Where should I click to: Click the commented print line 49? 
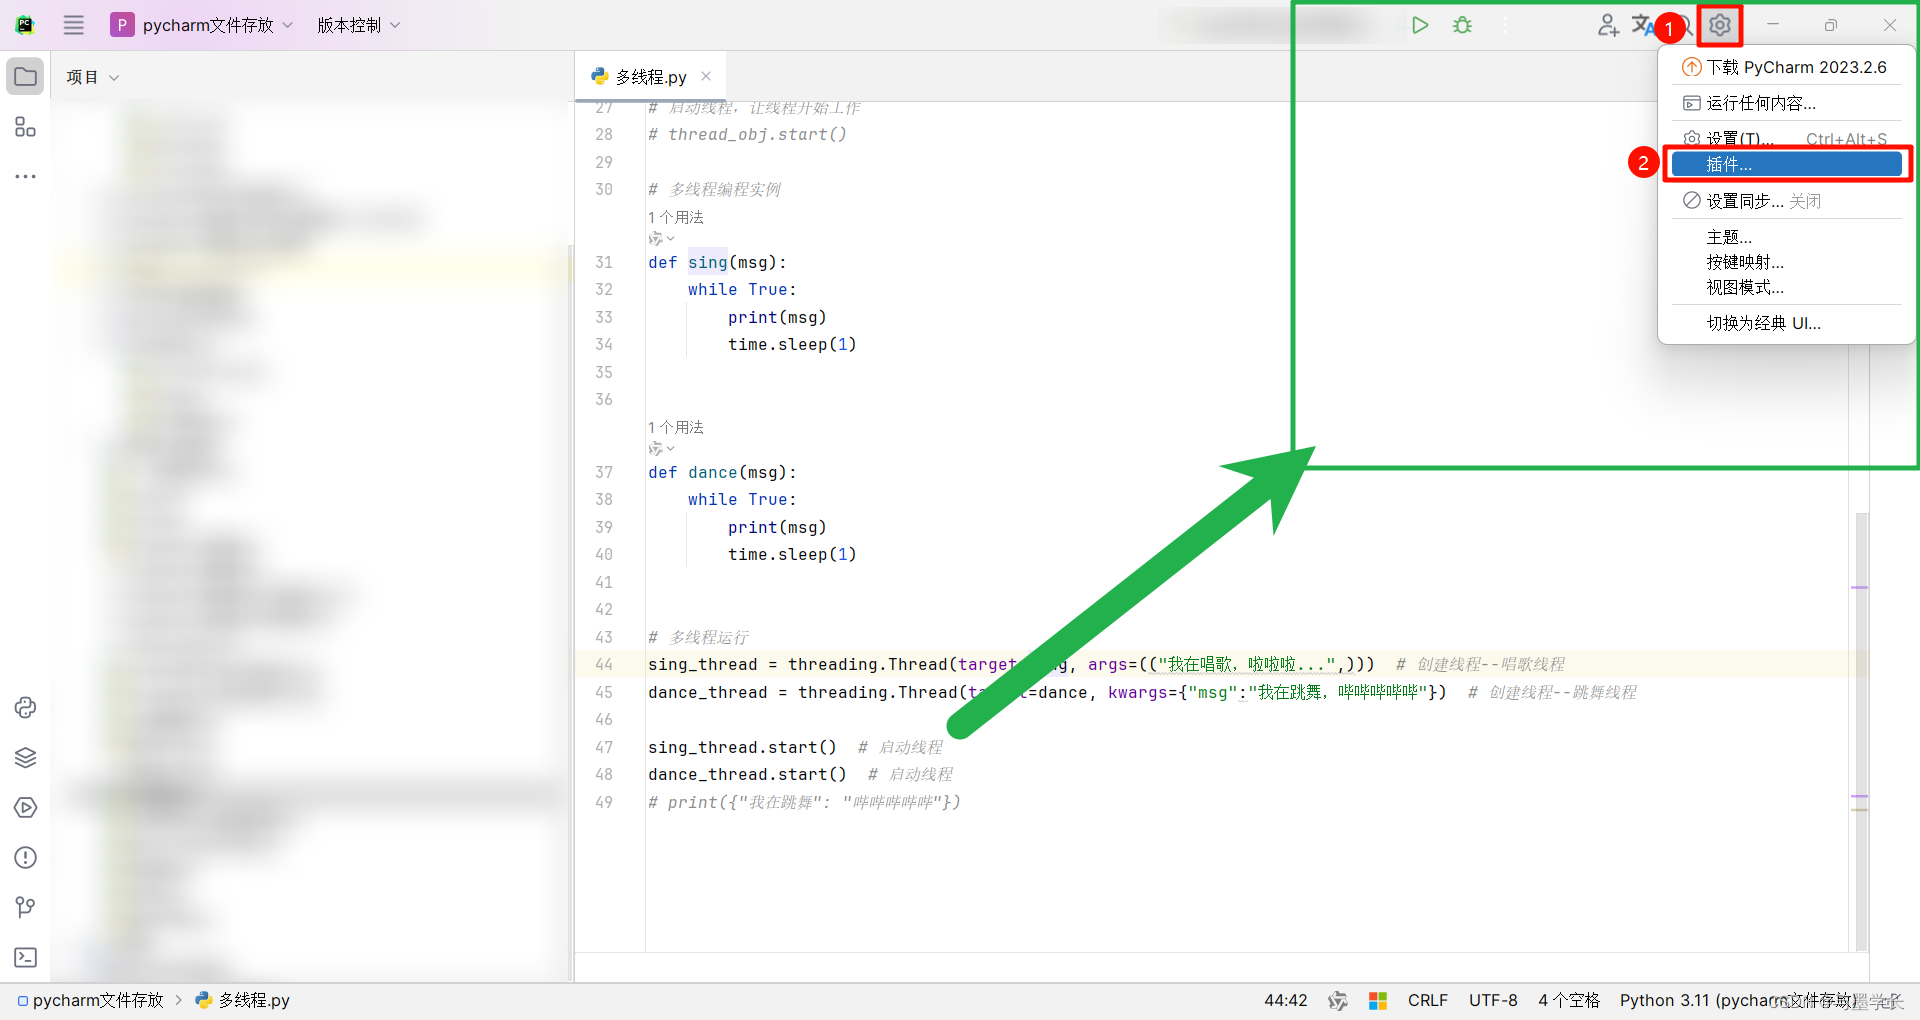[804, 802]
